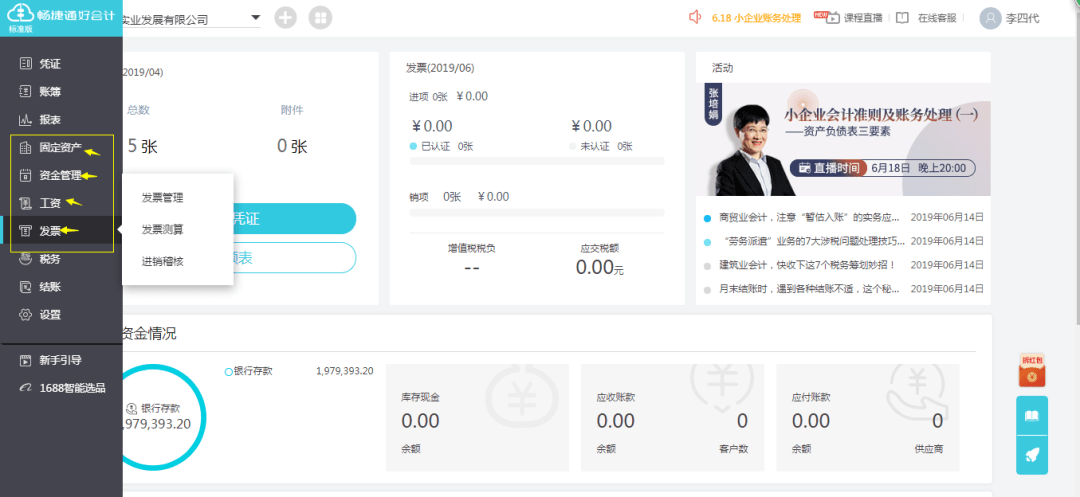Click the rocket icon on right edge

pyautogui.click(x=1032, y=455)
